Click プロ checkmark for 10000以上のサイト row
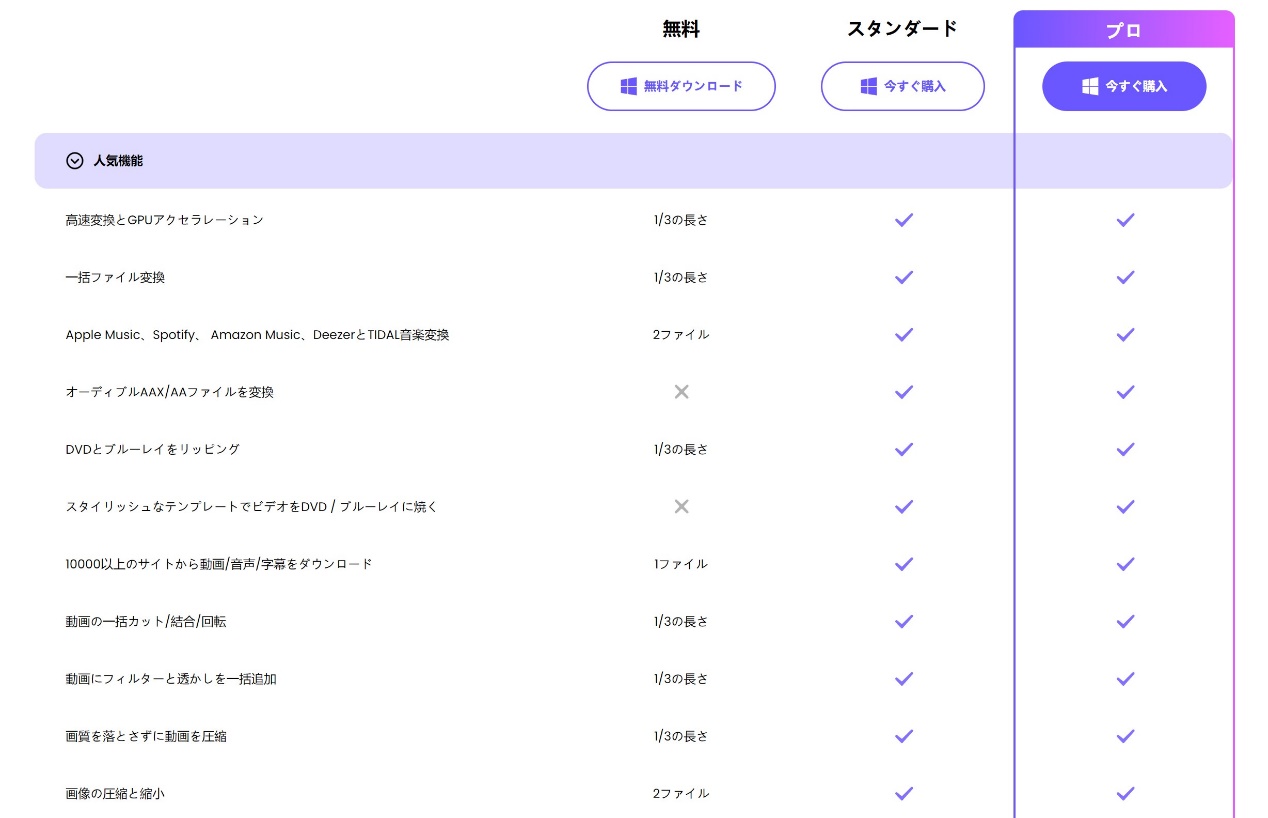The width and height of the screenshot is (1268, 818). coord(1125,564)
